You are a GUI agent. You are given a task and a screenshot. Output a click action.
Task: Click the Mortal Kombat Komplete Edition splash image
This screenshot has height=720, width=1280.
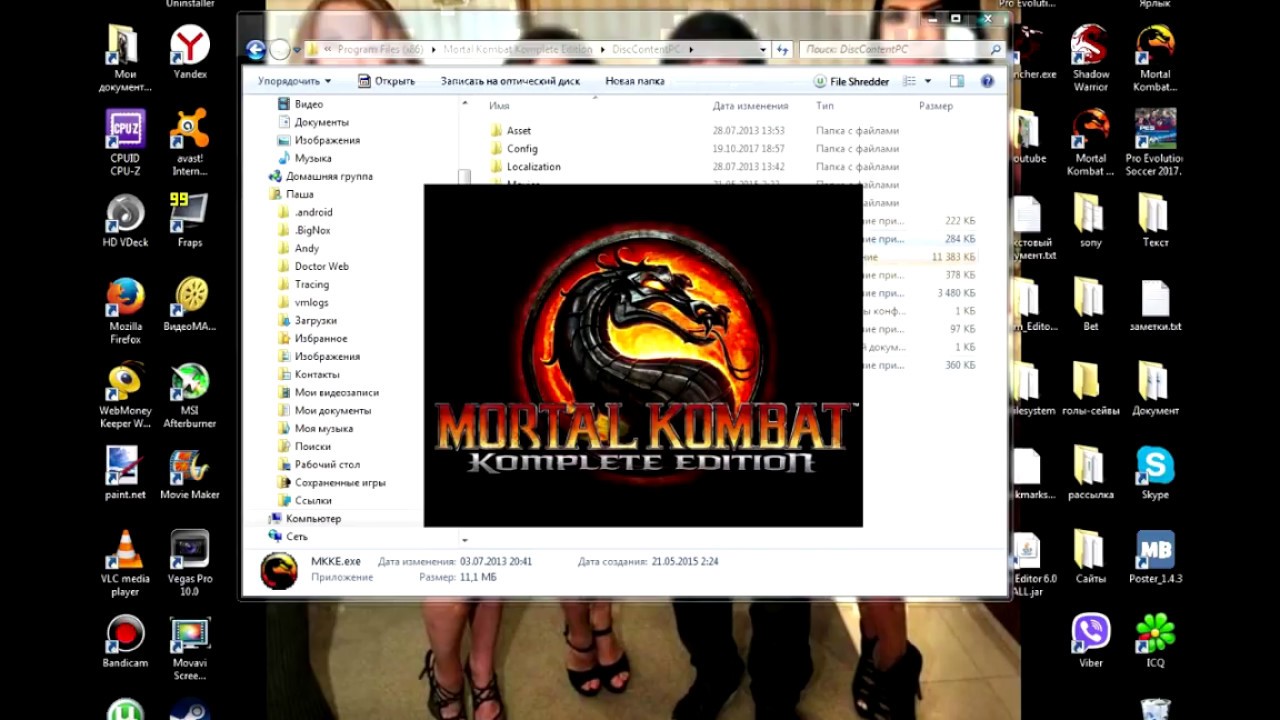point(643,355)
